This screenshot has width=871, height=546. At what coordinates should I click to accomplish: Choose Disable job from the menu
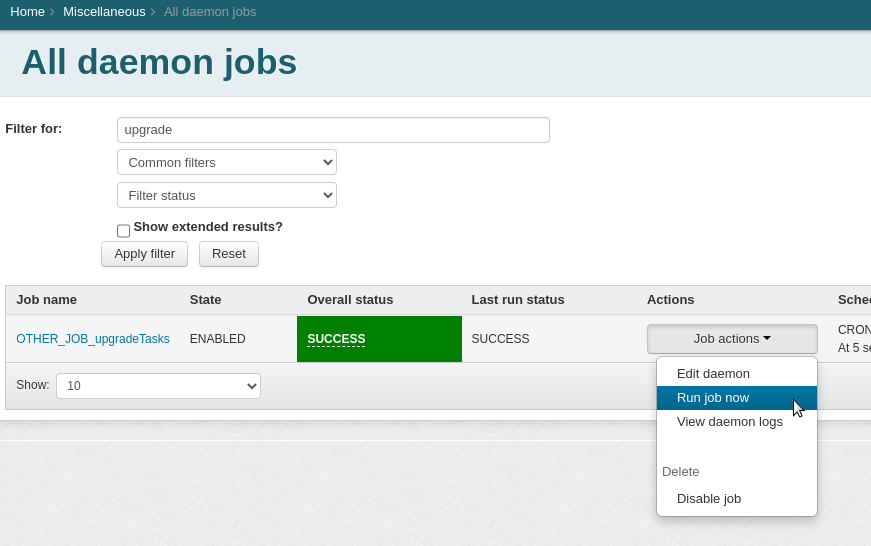pyautogui.click(x=708, y=498)
